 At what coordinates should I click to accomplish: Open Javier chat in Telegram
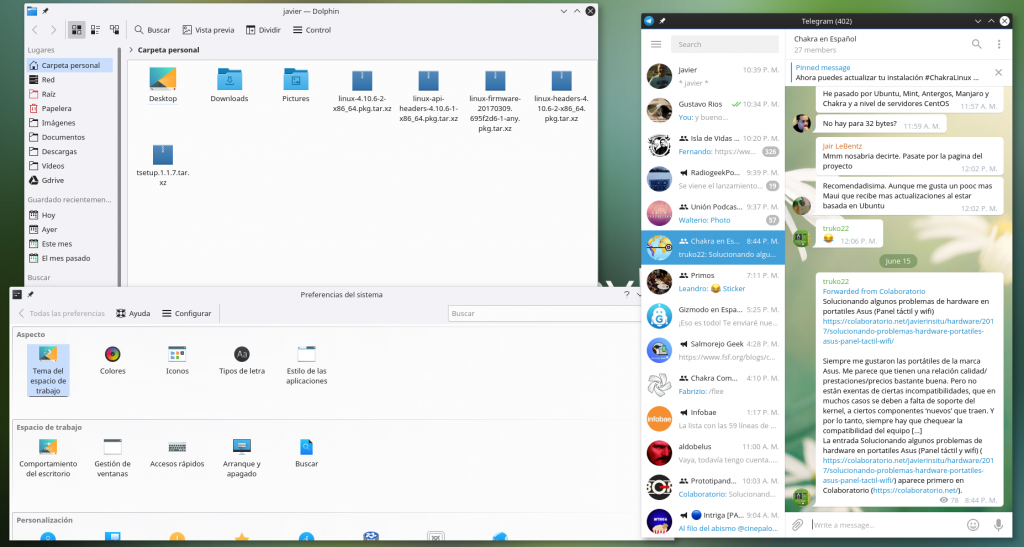click(713, 76)
